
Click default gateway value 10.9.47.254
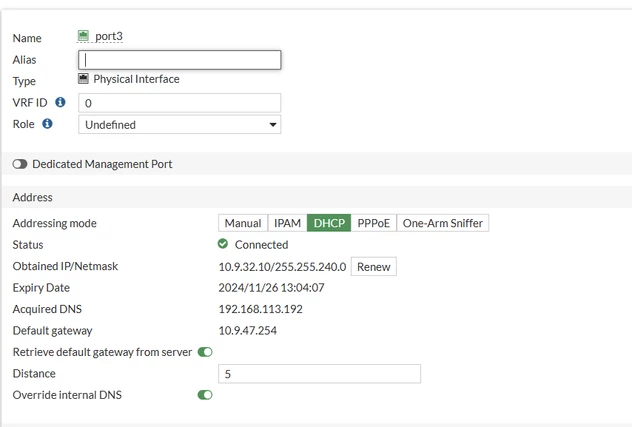[247, 331]
